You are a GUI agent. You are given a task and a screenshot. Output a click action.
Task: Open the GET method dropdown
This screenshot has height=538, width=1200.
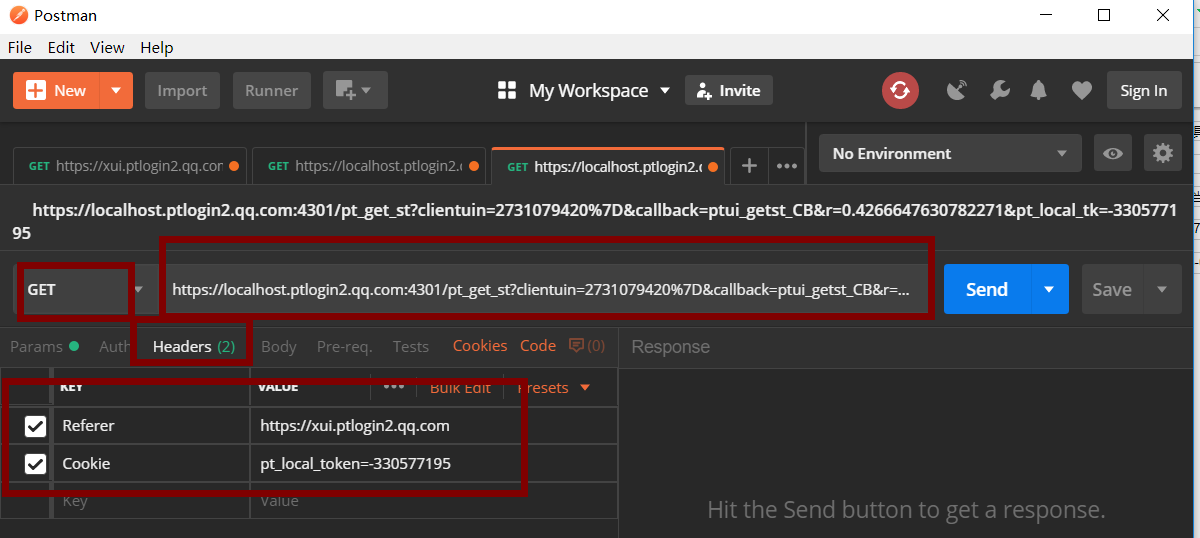click(x=87, y=289)
